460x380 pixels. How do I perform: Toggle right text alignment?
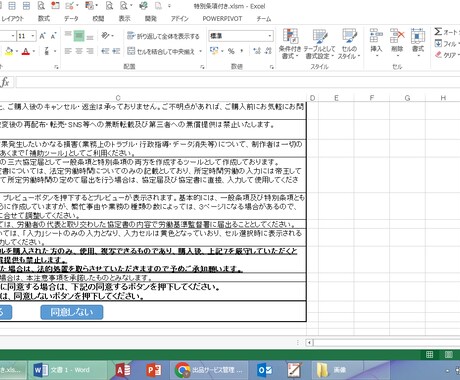tap(90, 51)
